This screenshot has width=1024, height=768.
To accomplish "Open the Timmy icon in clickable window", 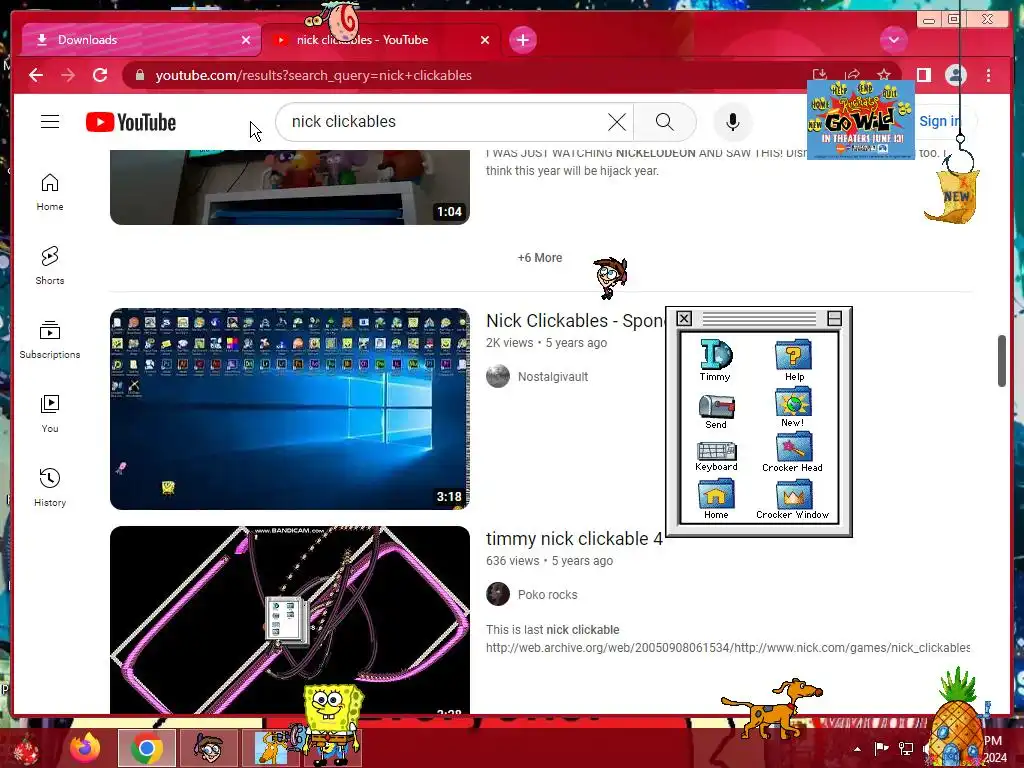I will click(716, 360).
